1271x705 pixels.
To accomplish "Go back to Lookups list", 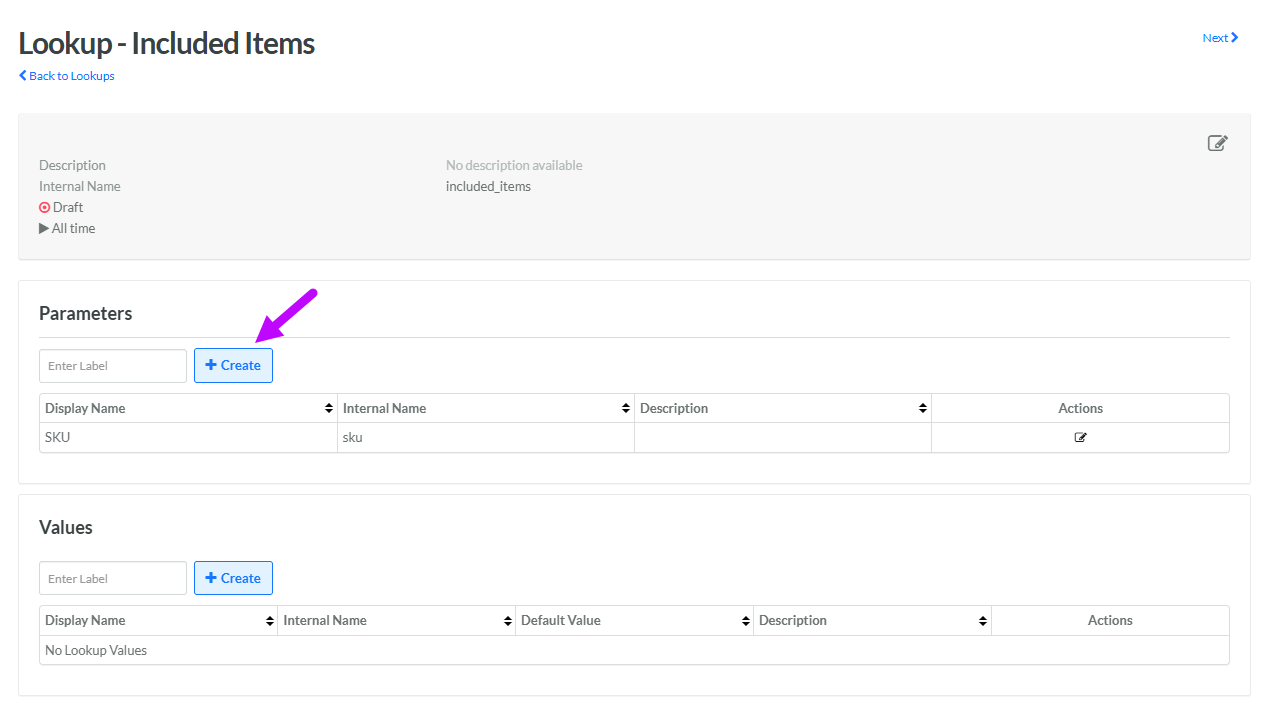I will tap(67, 76).
